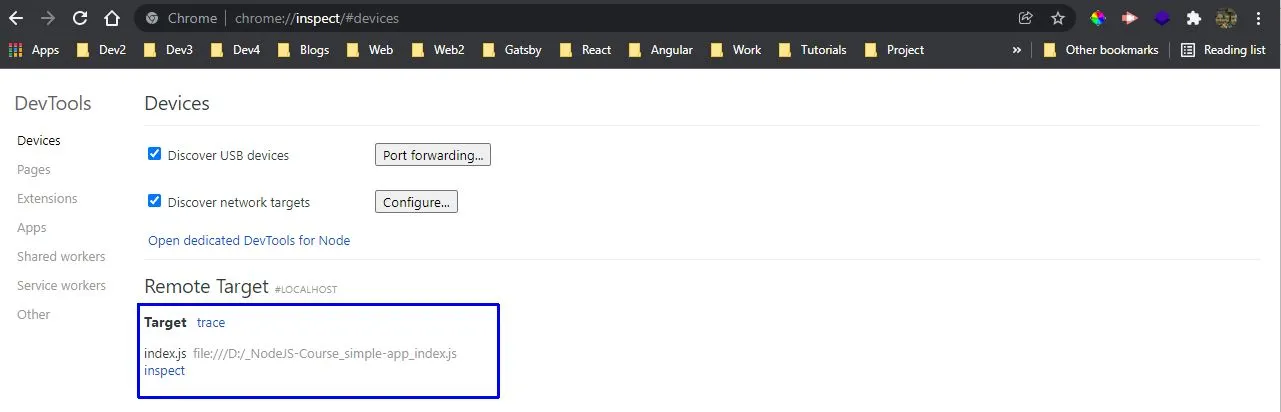Click the Port forwarding button
Image resolution: width=1281 pixels, height=412 pixels.
point(433,155)
